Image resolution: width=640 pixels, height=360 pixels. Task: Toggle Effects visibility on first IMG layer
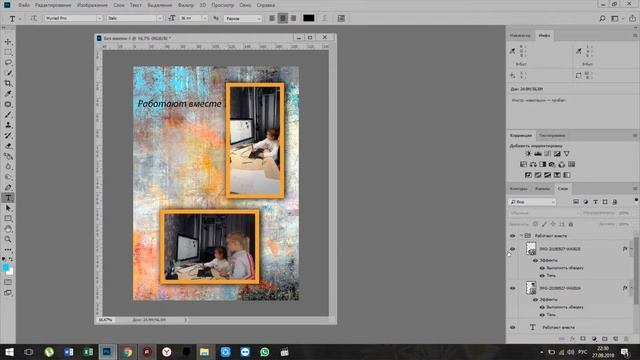[535, 260]
